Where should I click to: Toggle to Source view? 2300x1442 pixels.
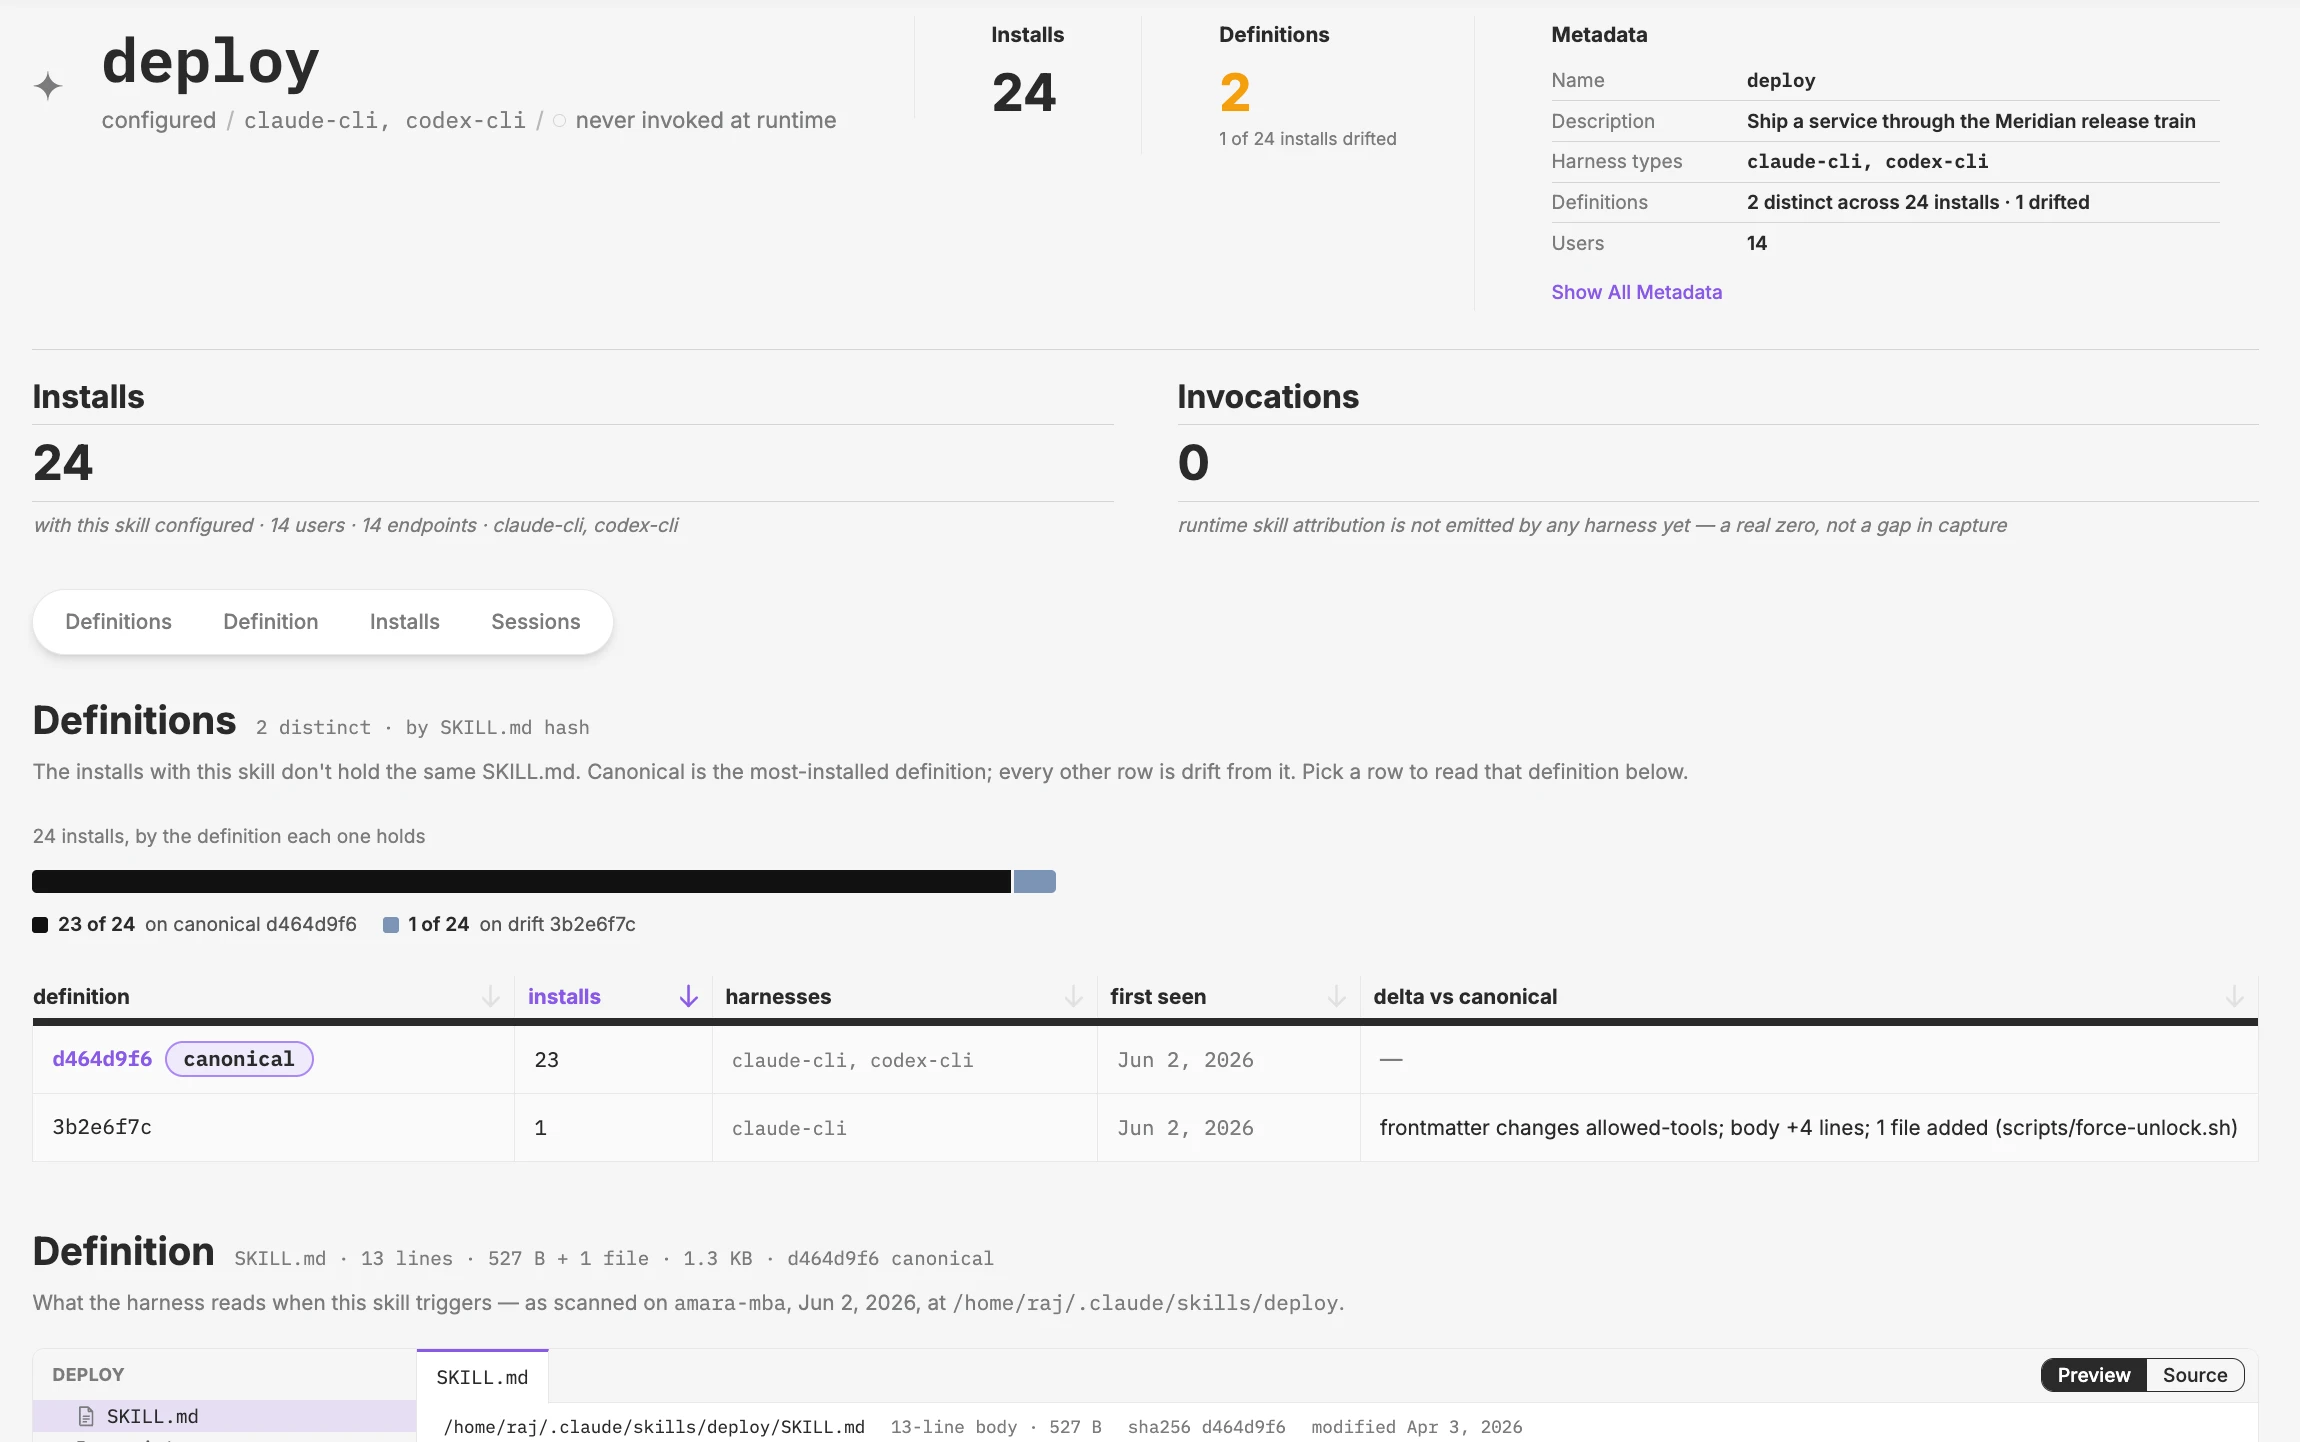pos(2194,1375)
